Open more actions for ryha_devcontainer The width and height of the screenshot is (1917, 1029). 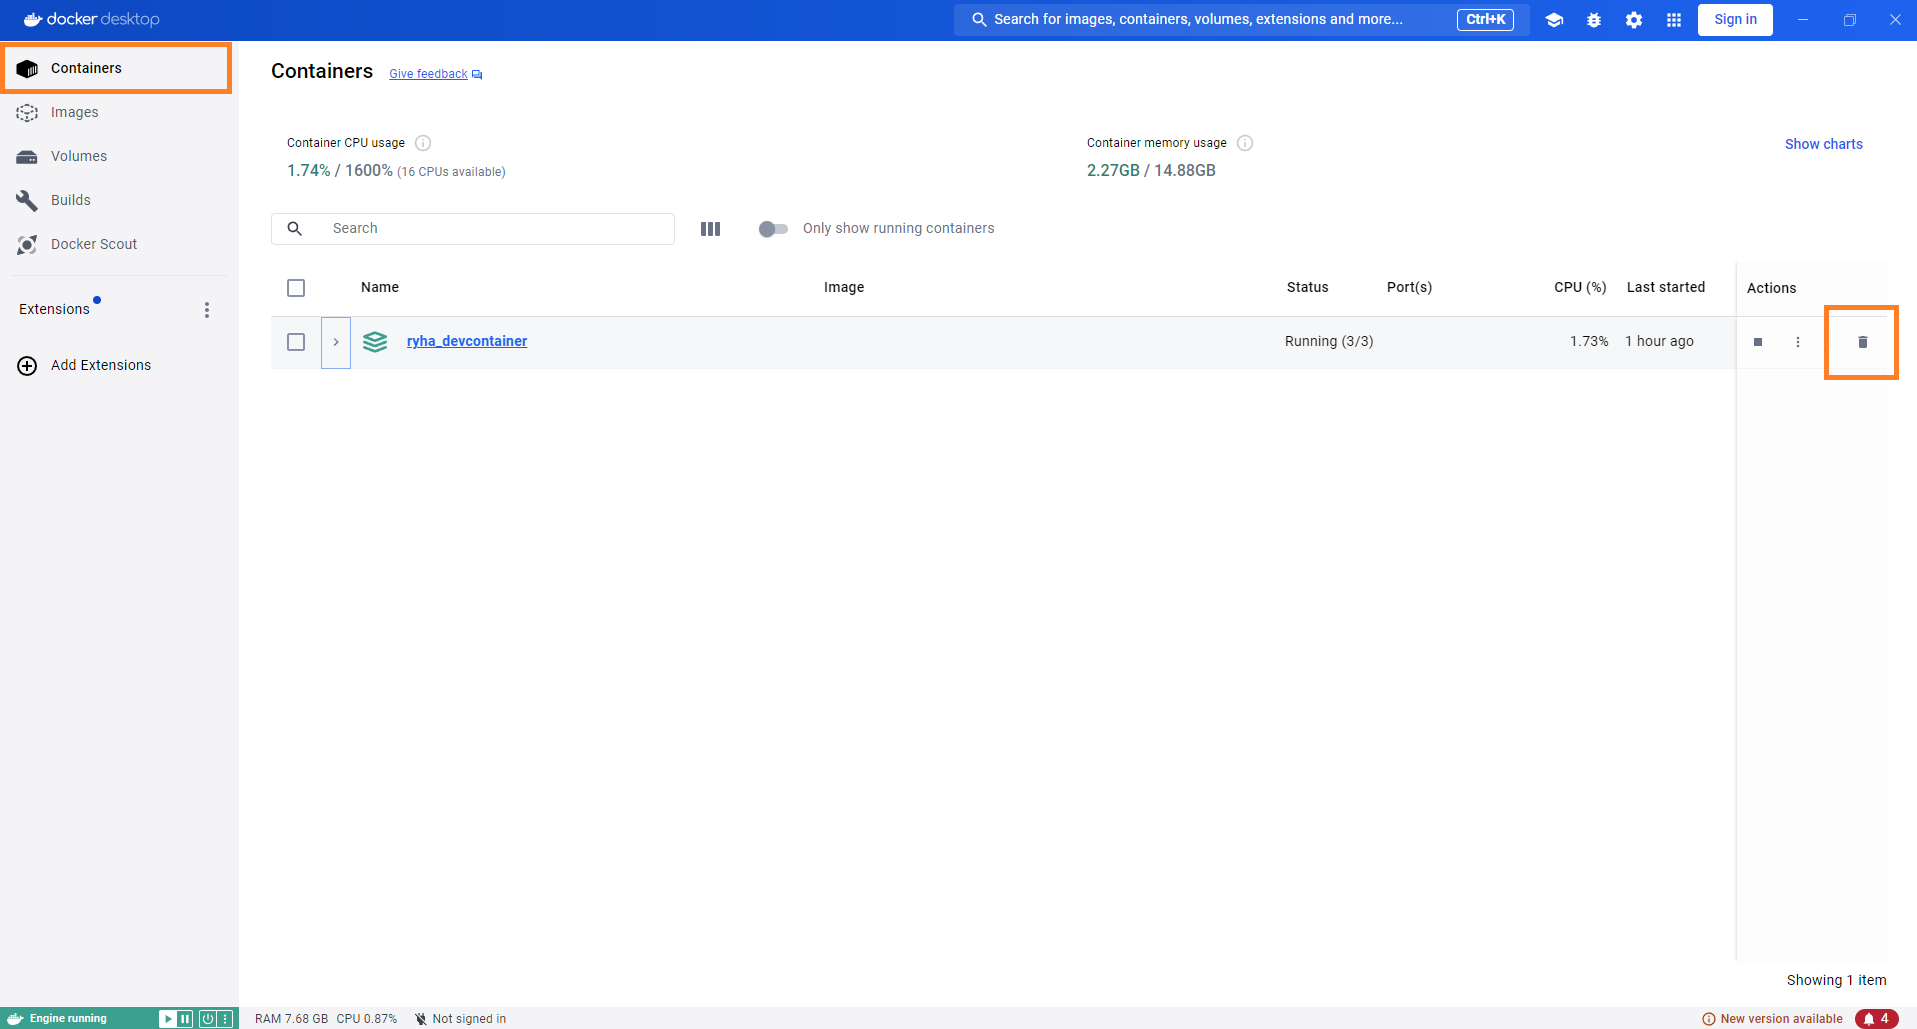click(x=1798, y=342)
